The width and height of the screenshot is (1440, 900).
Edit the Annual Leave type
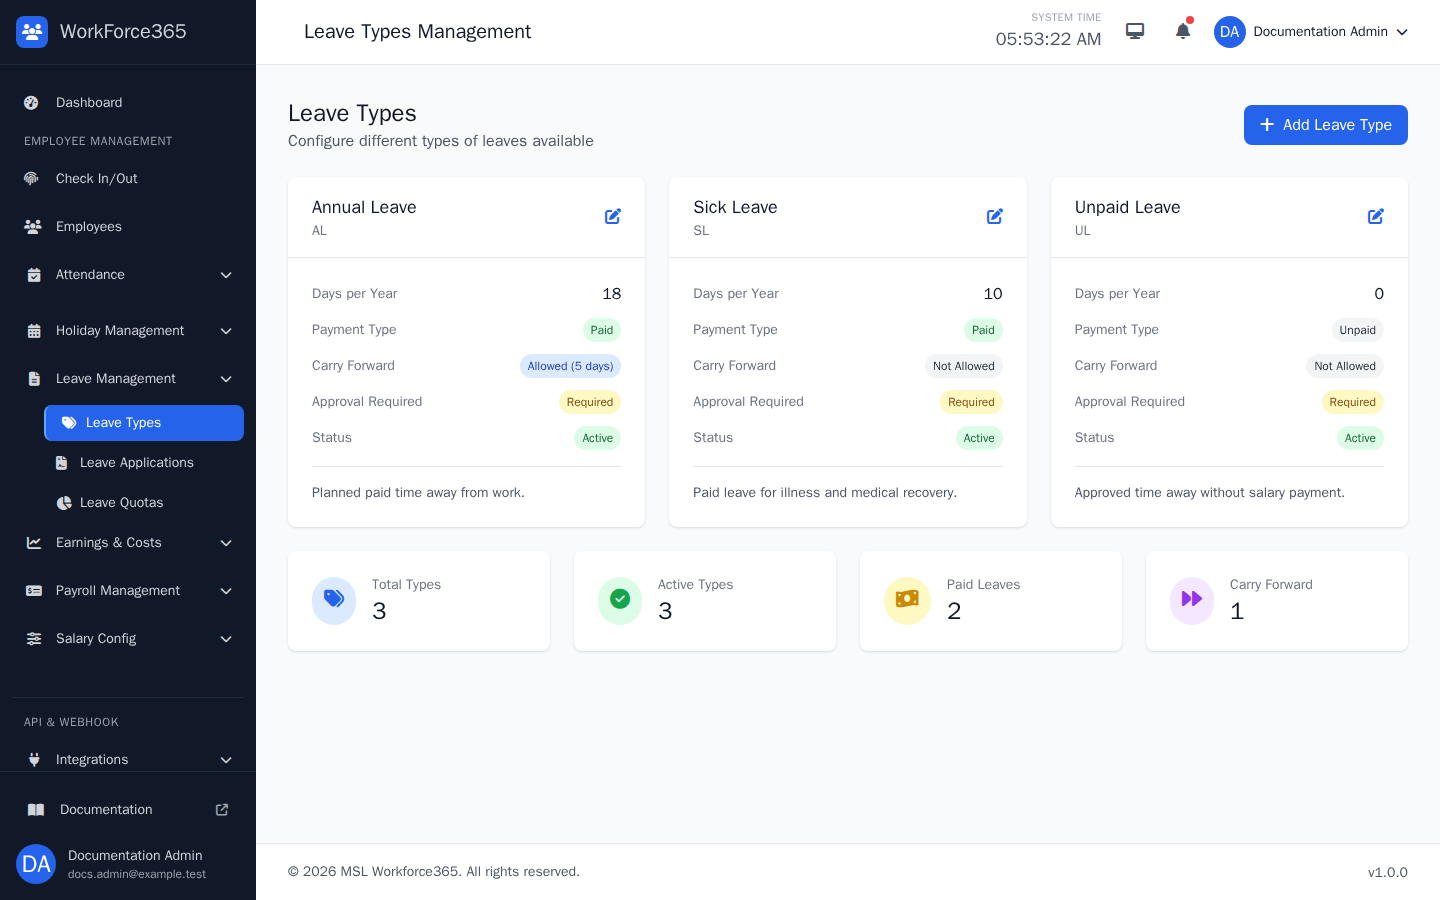tap(613, 216)
